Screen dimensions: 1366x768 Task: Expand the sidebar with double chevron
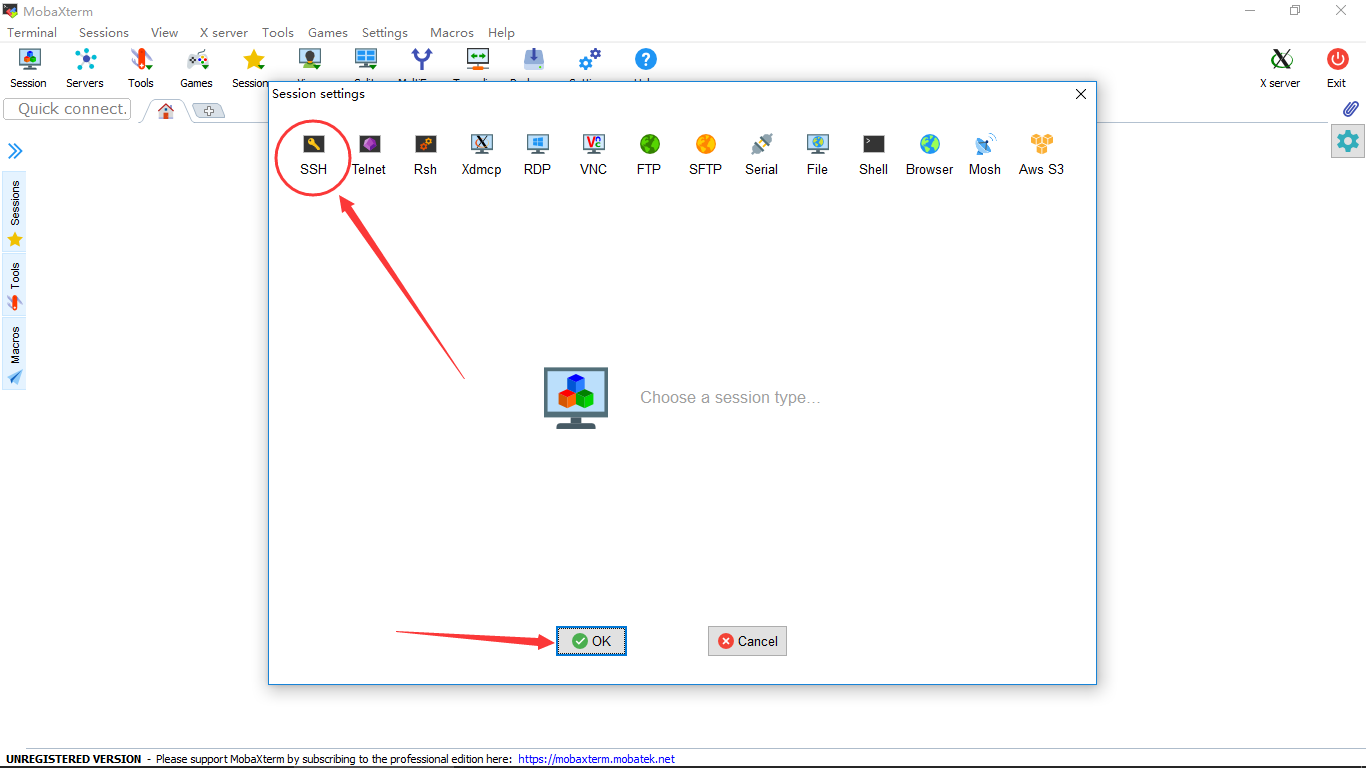pyautogui.click(x=15, y=151)
